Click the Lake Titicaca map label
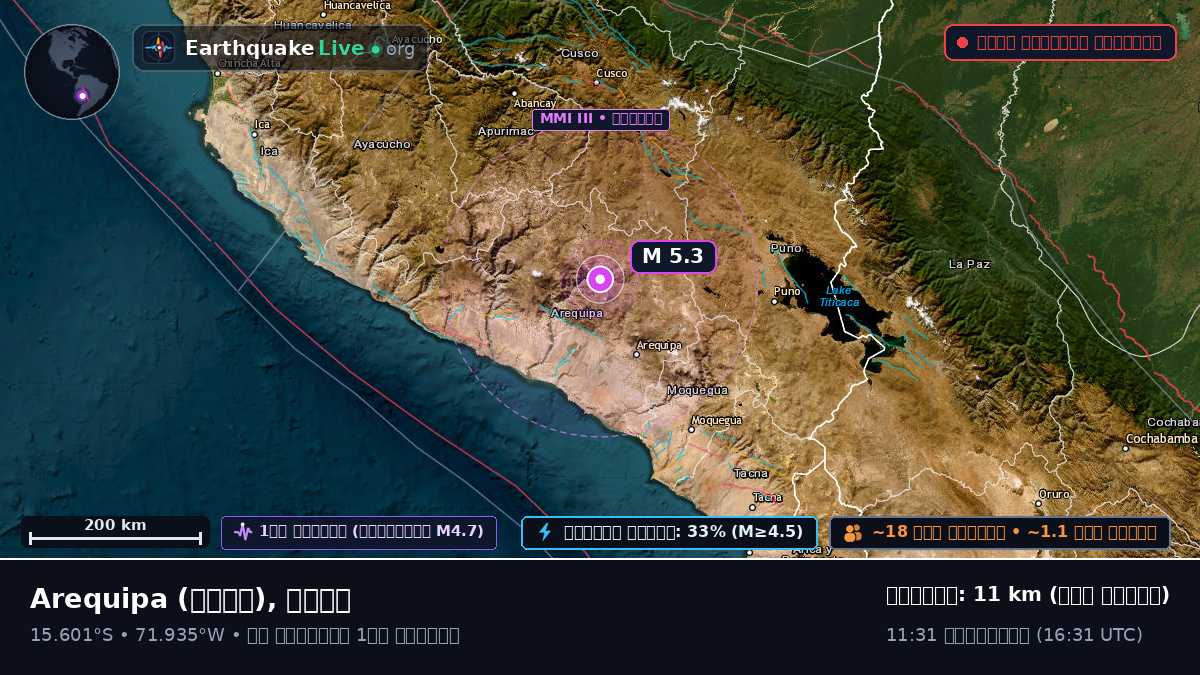The width and height of the screenshot is (1200, 675). click(x=839, y=296)
